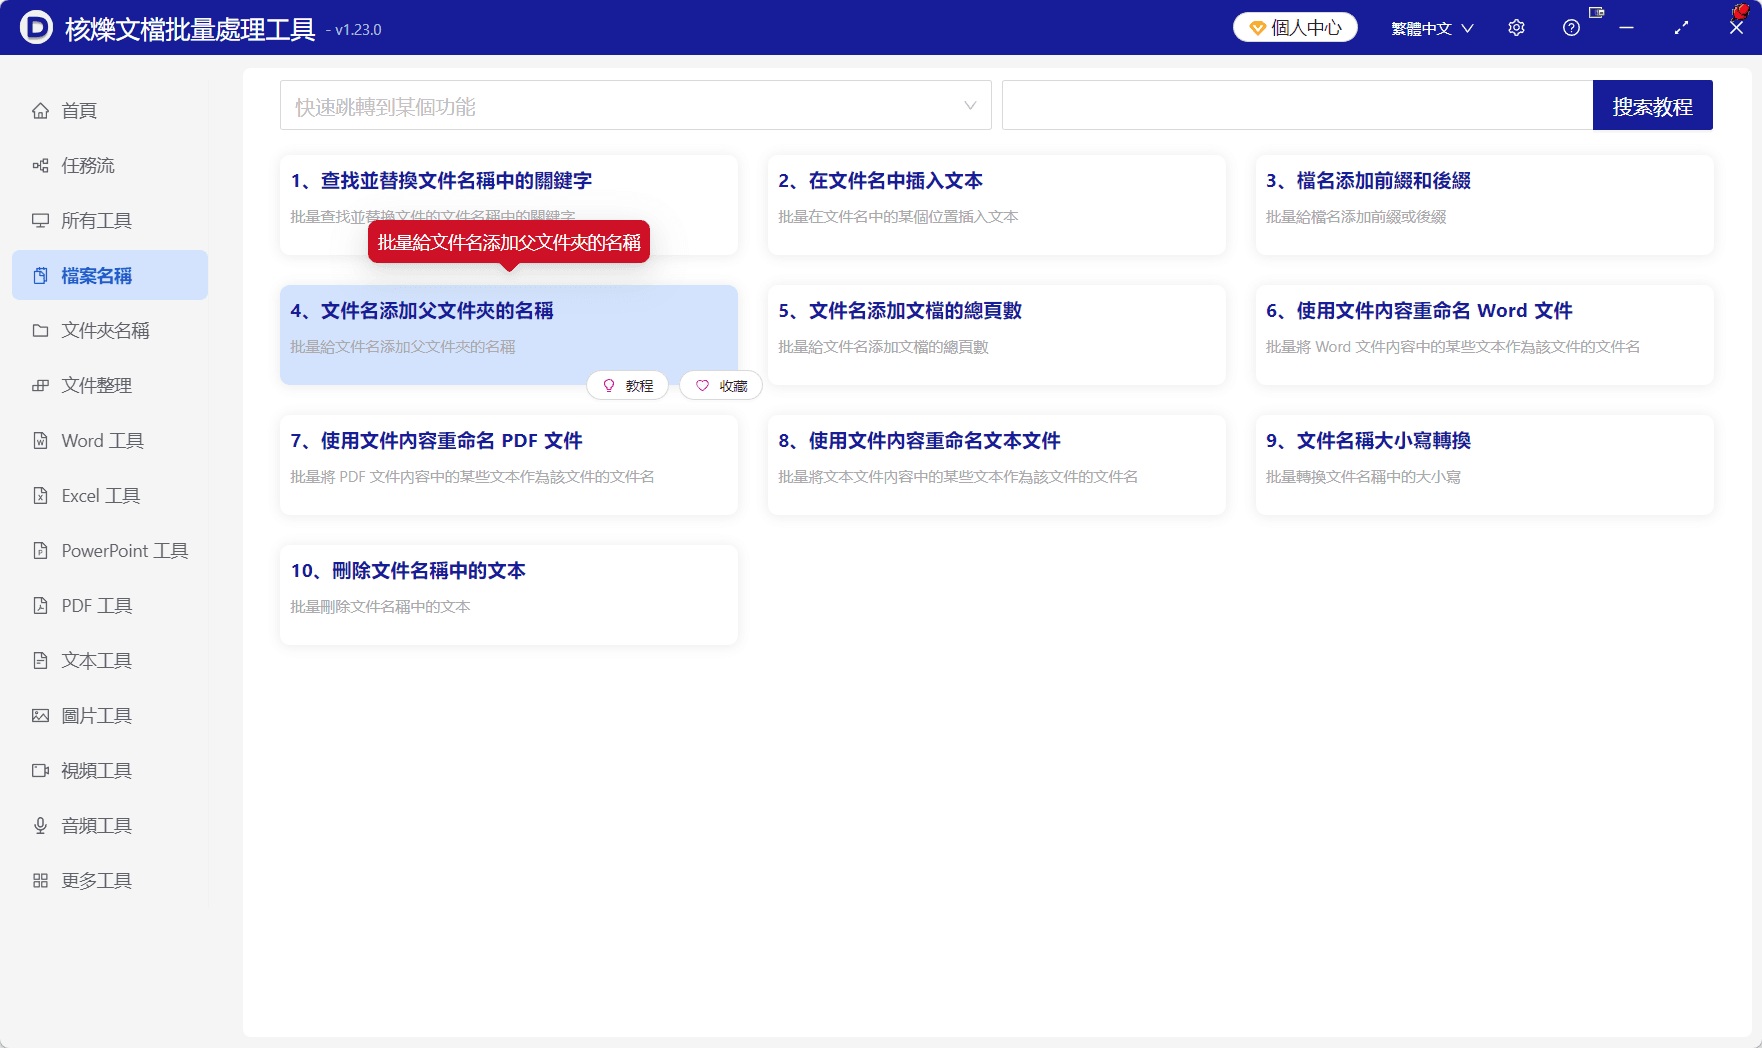Screen dimensions: 1762x1048
Task: Open card 9 文件名稱大小寫轉換
Action: (x=1485, y=465)
